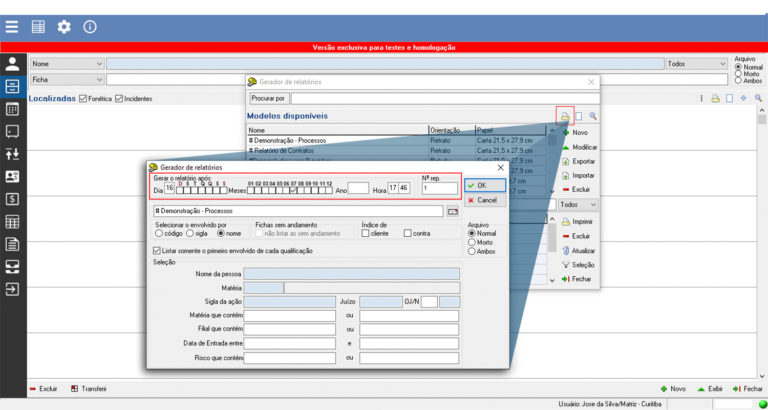Click the printer icon in the Localizadas toolbar
The width and height of the screenshot is (768, 410).
coord(715,98)
